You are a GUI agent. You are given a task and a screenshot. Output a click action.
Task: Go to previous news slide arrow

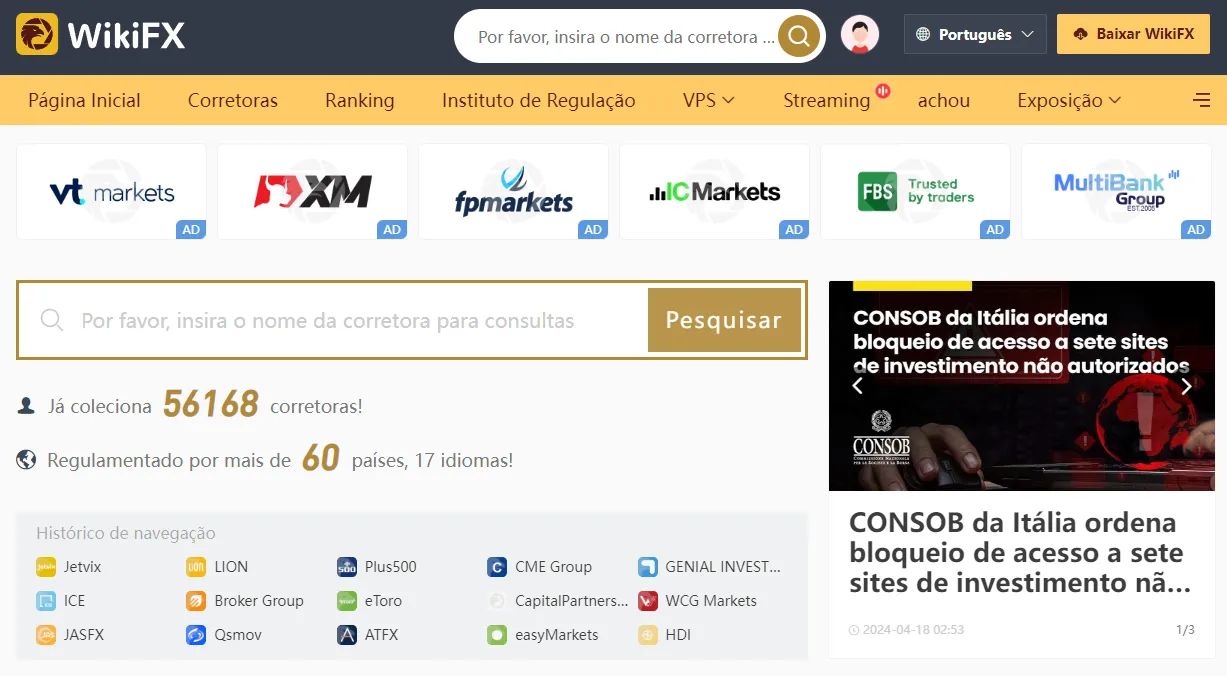857,386
